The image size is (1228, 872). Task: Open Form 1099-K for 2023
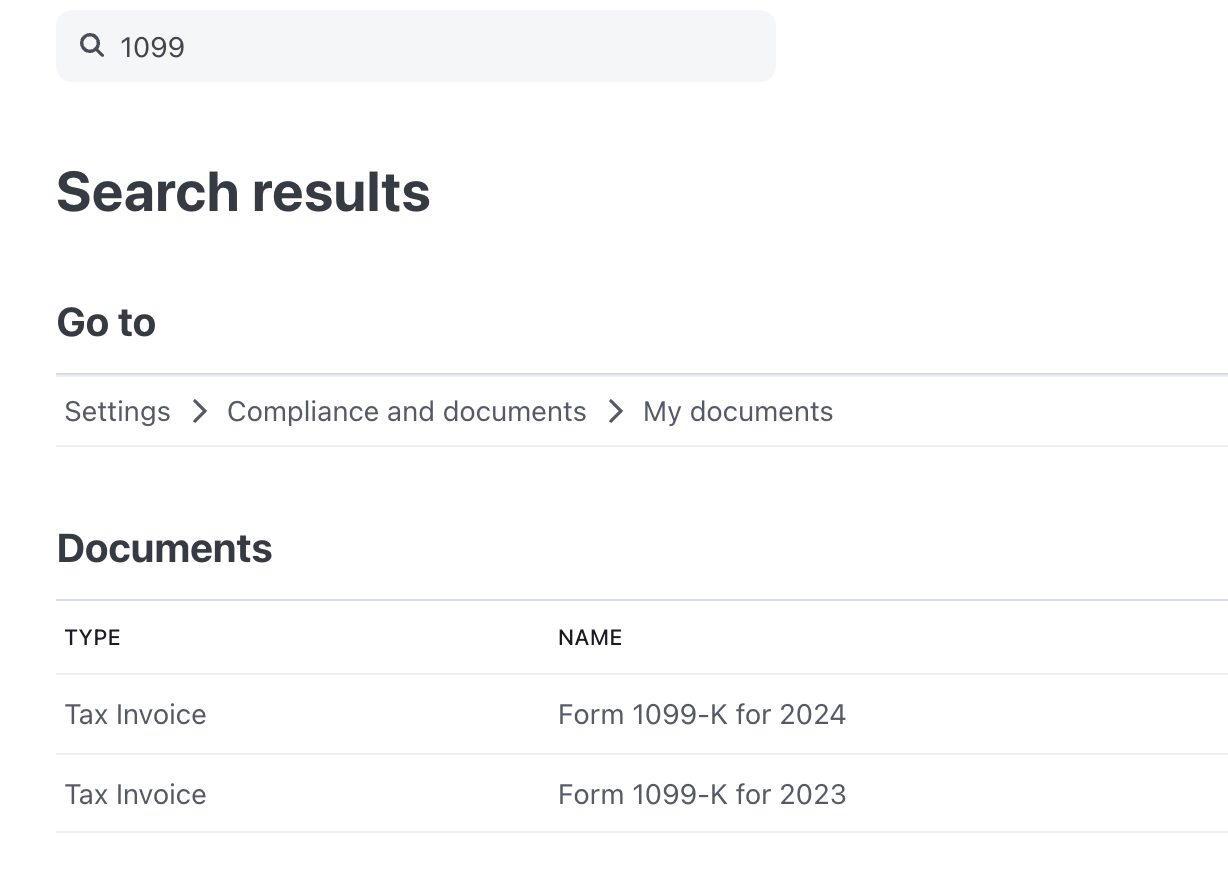[701, 794]
